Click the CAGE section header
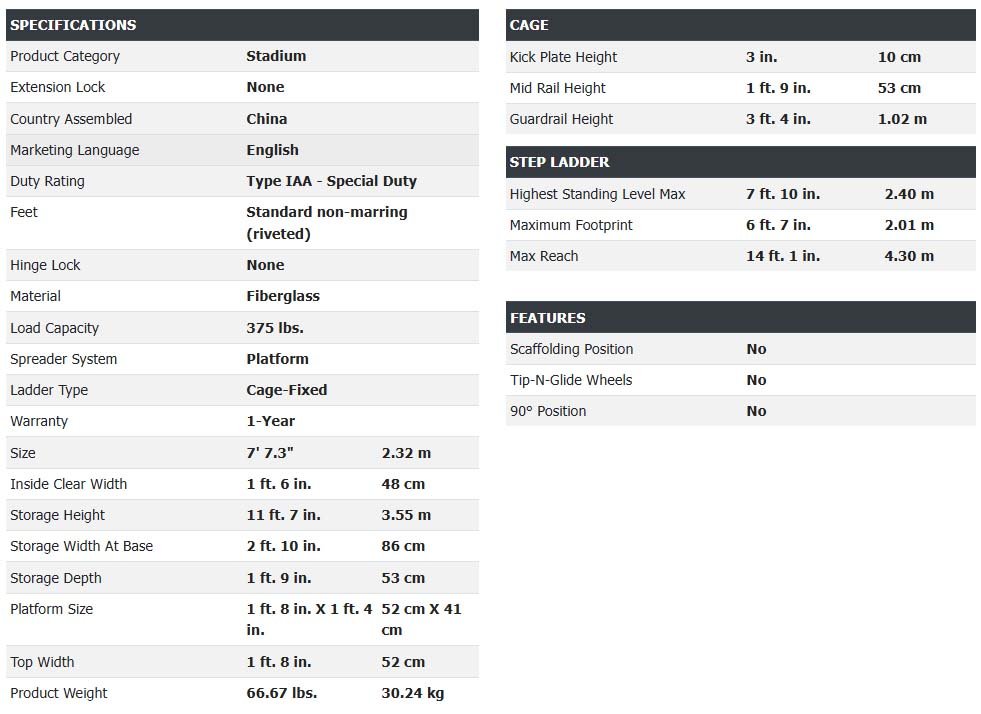 click(529, 25)
